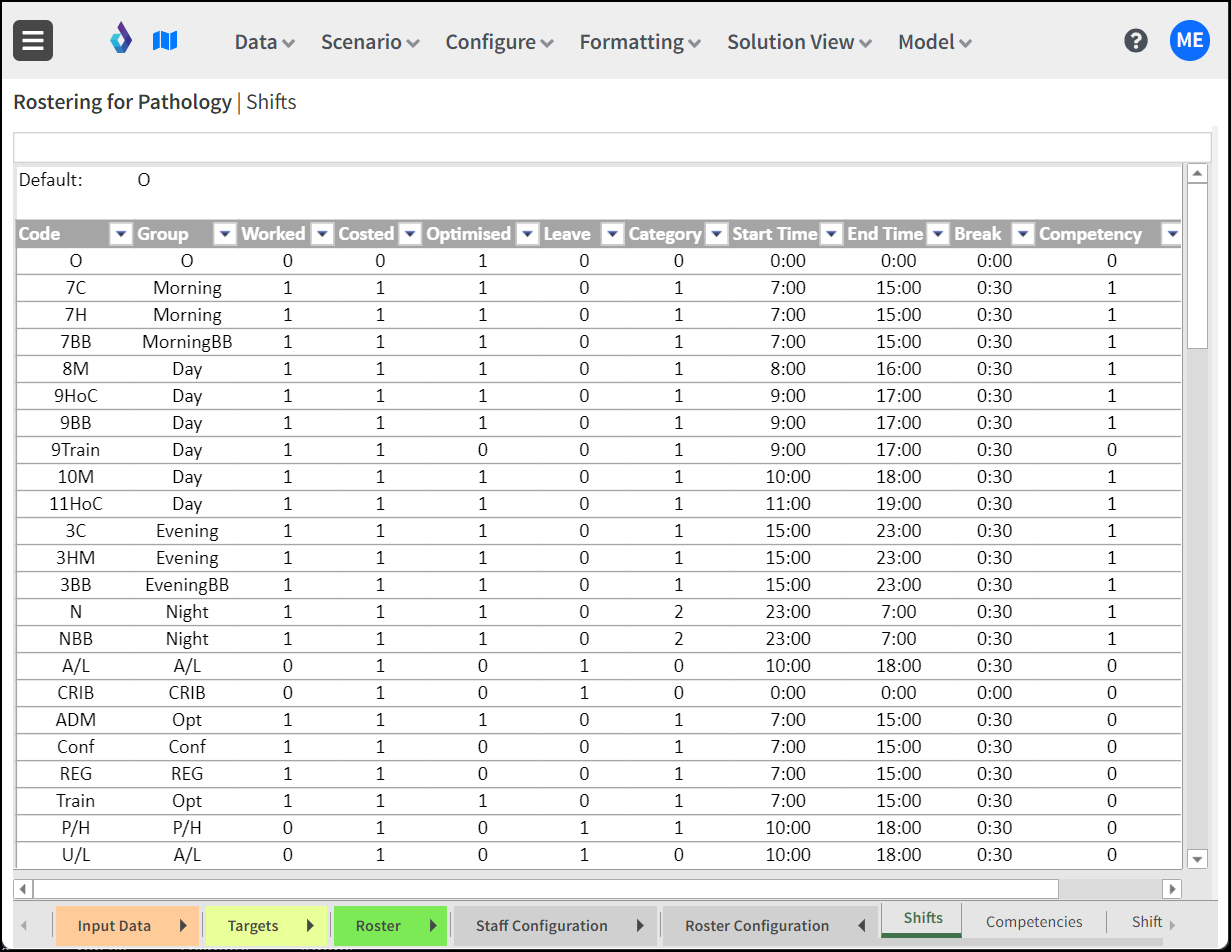The height and width of the screenshot is (952, 1231).
Task: Expand the Targets group arrow
Action: click(310, 925)
